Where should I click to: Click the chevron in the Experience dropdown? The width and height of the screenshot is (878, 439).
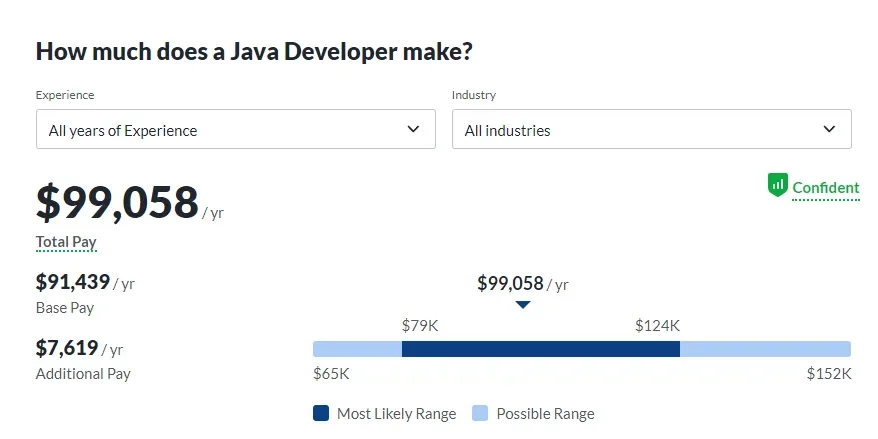[x=414, y=129]
